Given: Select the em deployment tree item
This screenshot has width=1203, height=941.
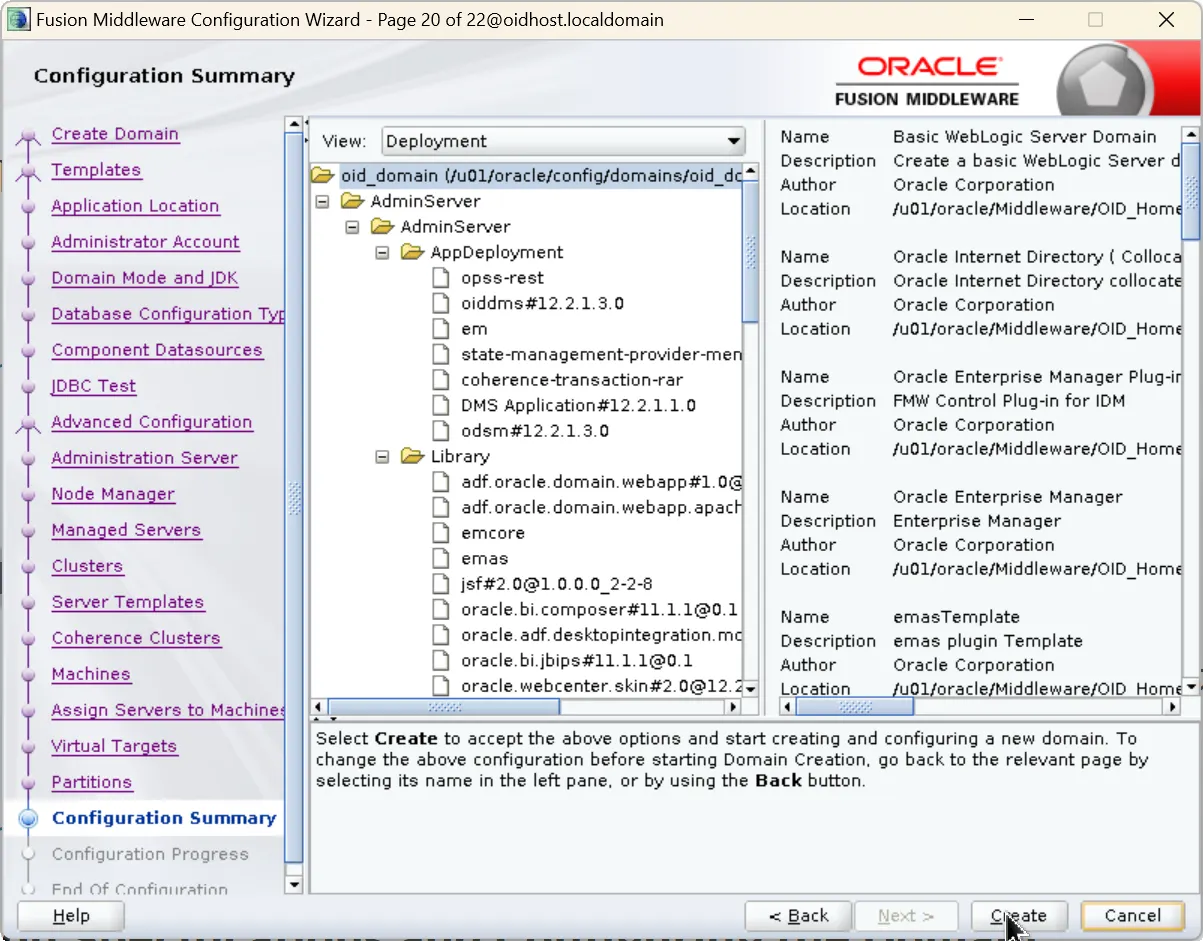Looking at the screenshot, I should 474,329.
